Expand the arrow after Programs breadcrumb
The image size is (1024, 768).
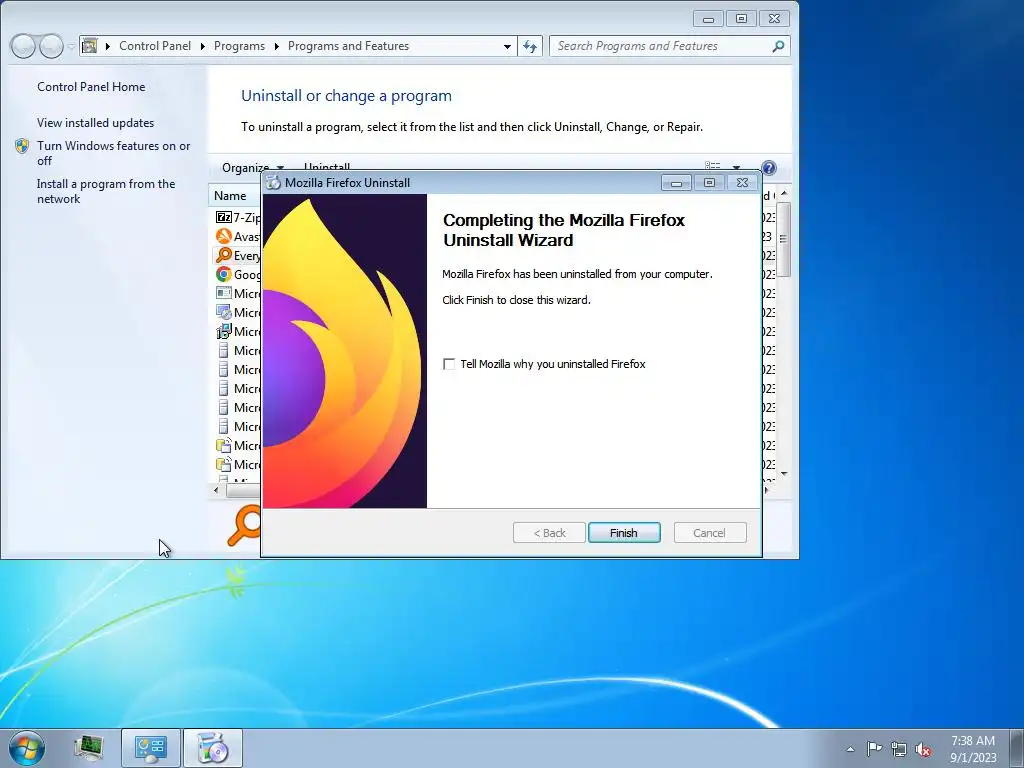pos(276,46)
